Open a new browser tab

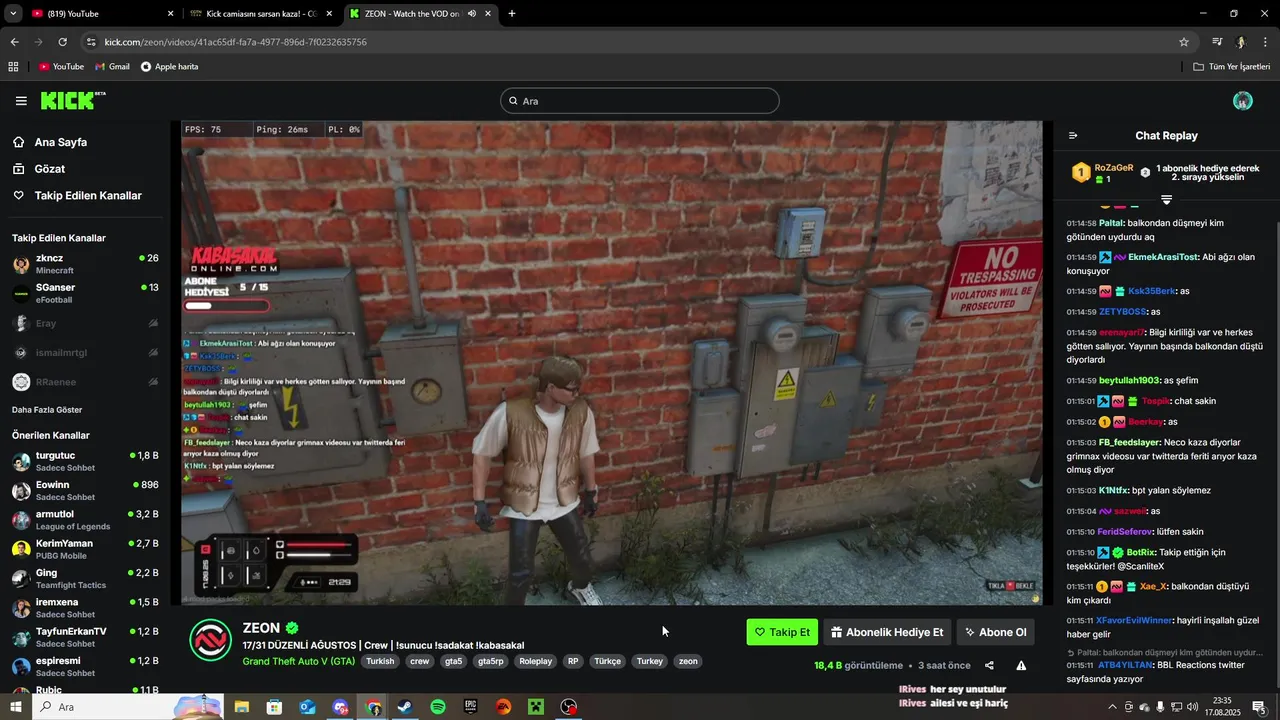click(512, 14)
